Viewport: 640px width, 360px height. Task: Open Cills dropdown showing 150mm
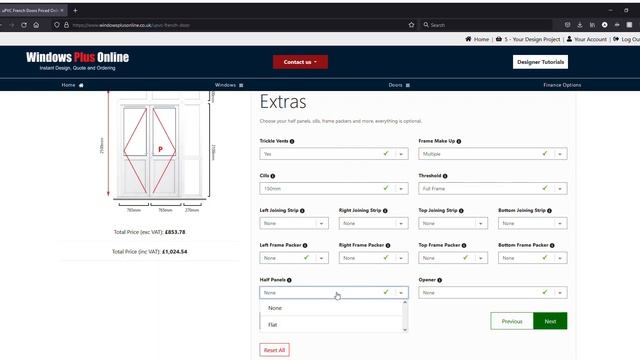pos(333,189)
